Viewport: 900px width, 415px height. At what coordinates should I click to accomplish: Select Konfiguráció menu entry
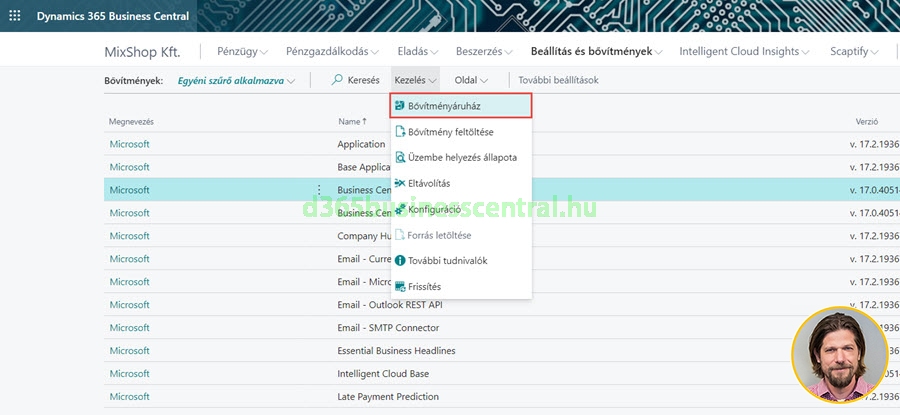pyautogui.click(x=461, y=210)
